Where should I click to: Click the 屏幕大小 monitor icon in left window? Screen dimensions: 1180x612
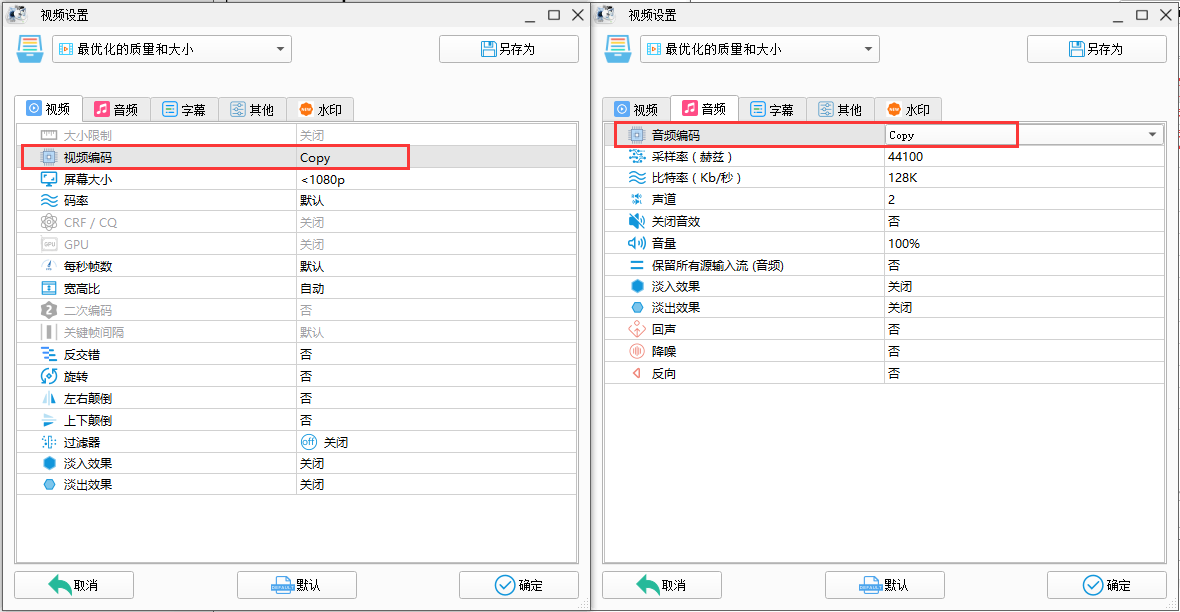49,179
